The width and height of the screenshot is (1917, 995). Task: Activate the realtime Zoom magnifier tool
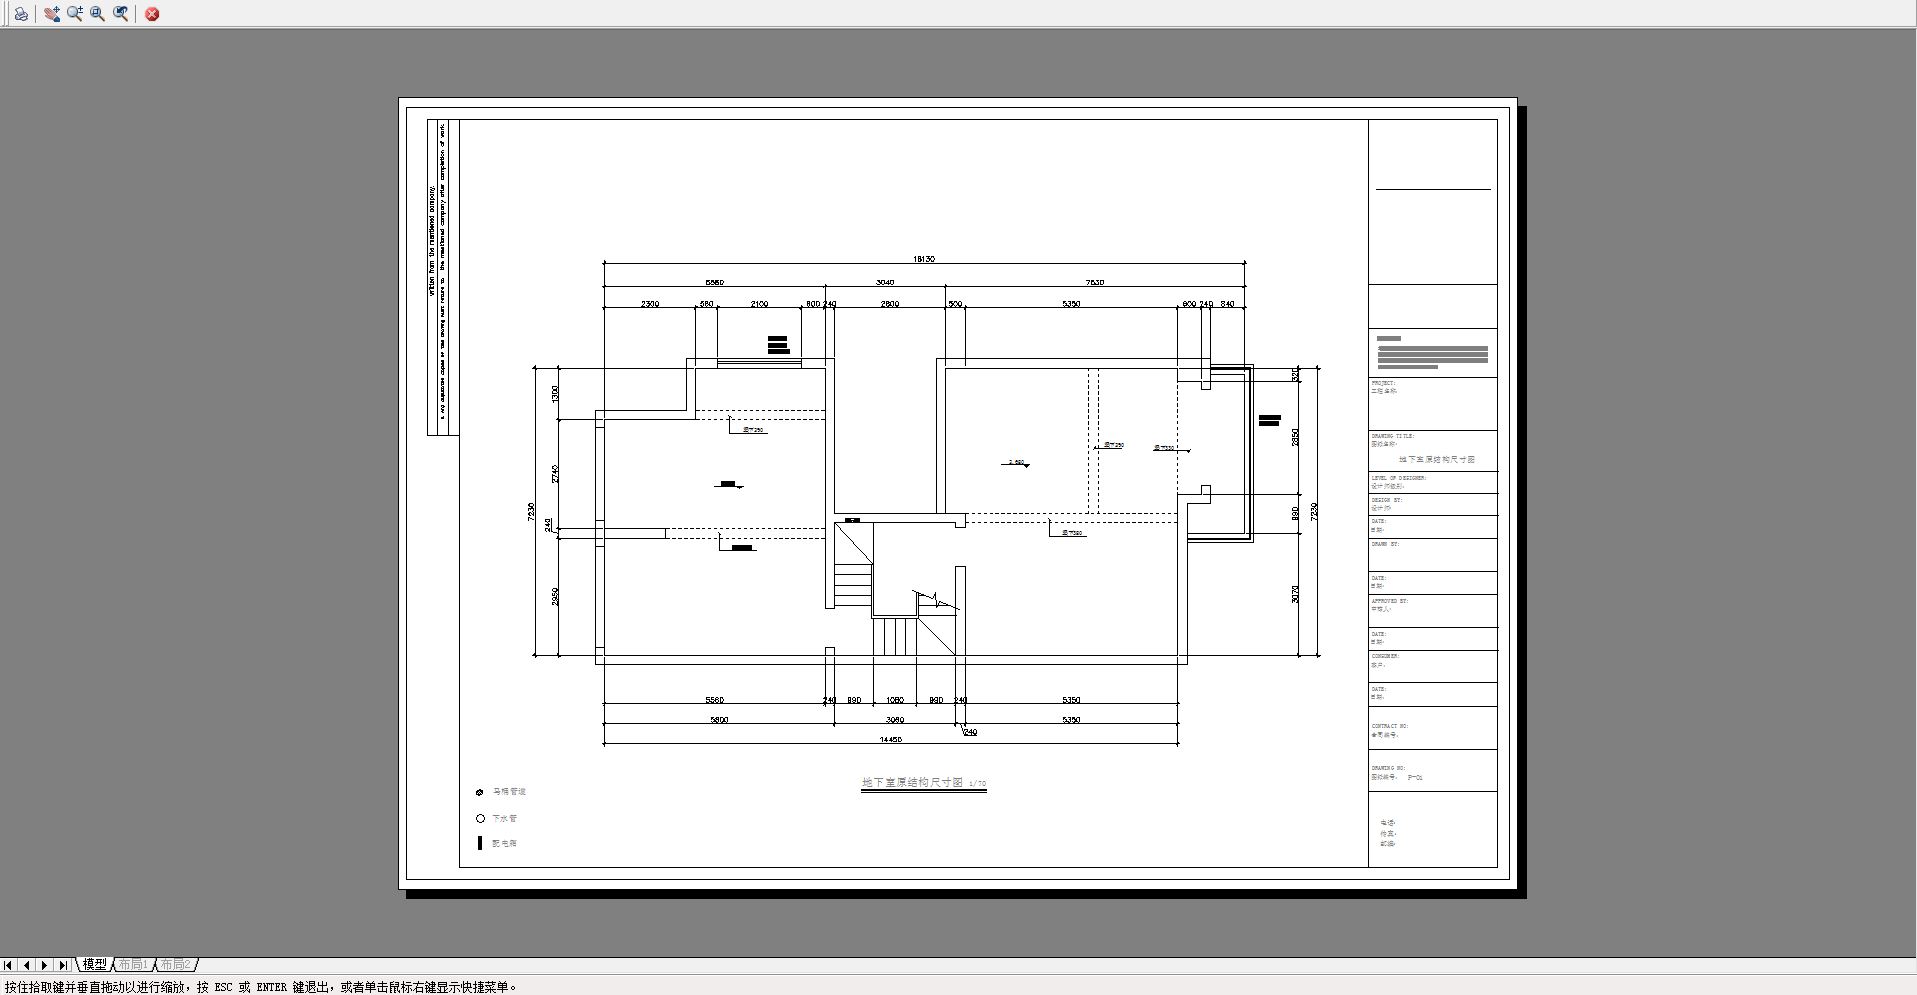(x=75, y=14)
